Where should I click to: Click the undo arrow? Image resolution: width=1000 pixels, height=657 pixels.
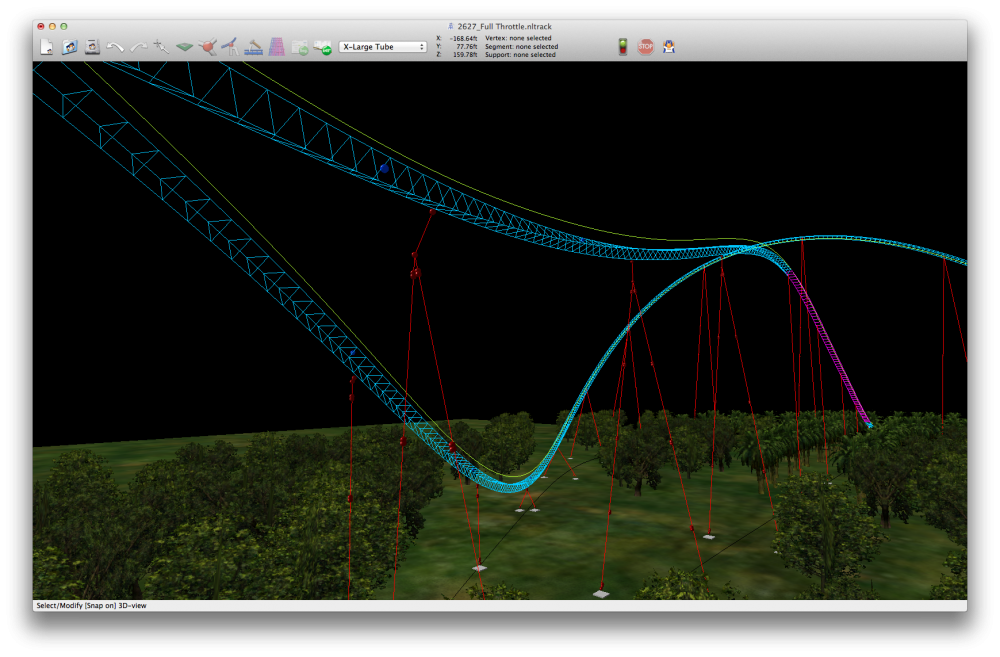click(115, 46)
